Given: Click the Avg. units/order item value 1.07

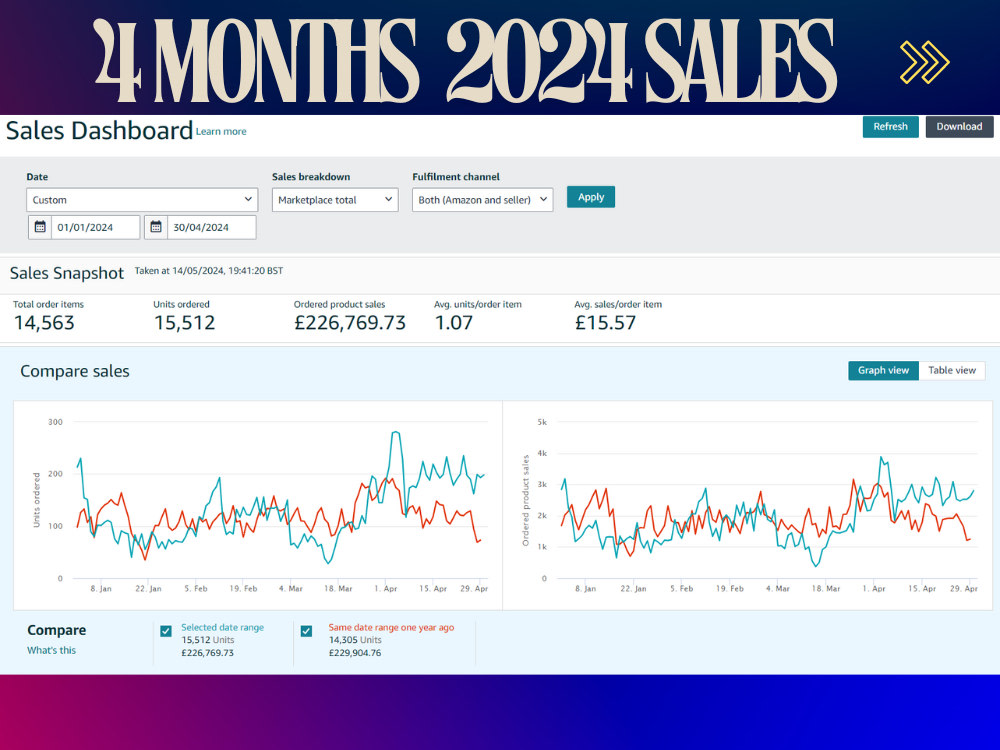Looking at the screenshot, I should [x=453, y=323].
